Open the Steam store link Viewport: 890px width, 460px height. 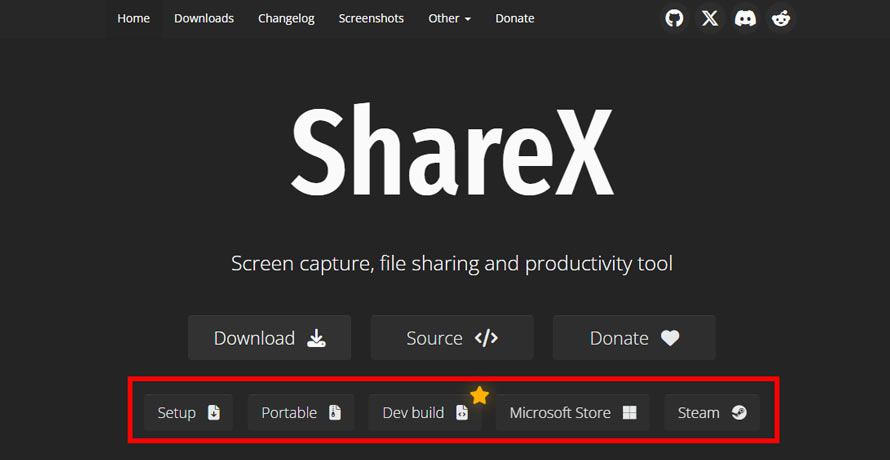tap(712, 413)
